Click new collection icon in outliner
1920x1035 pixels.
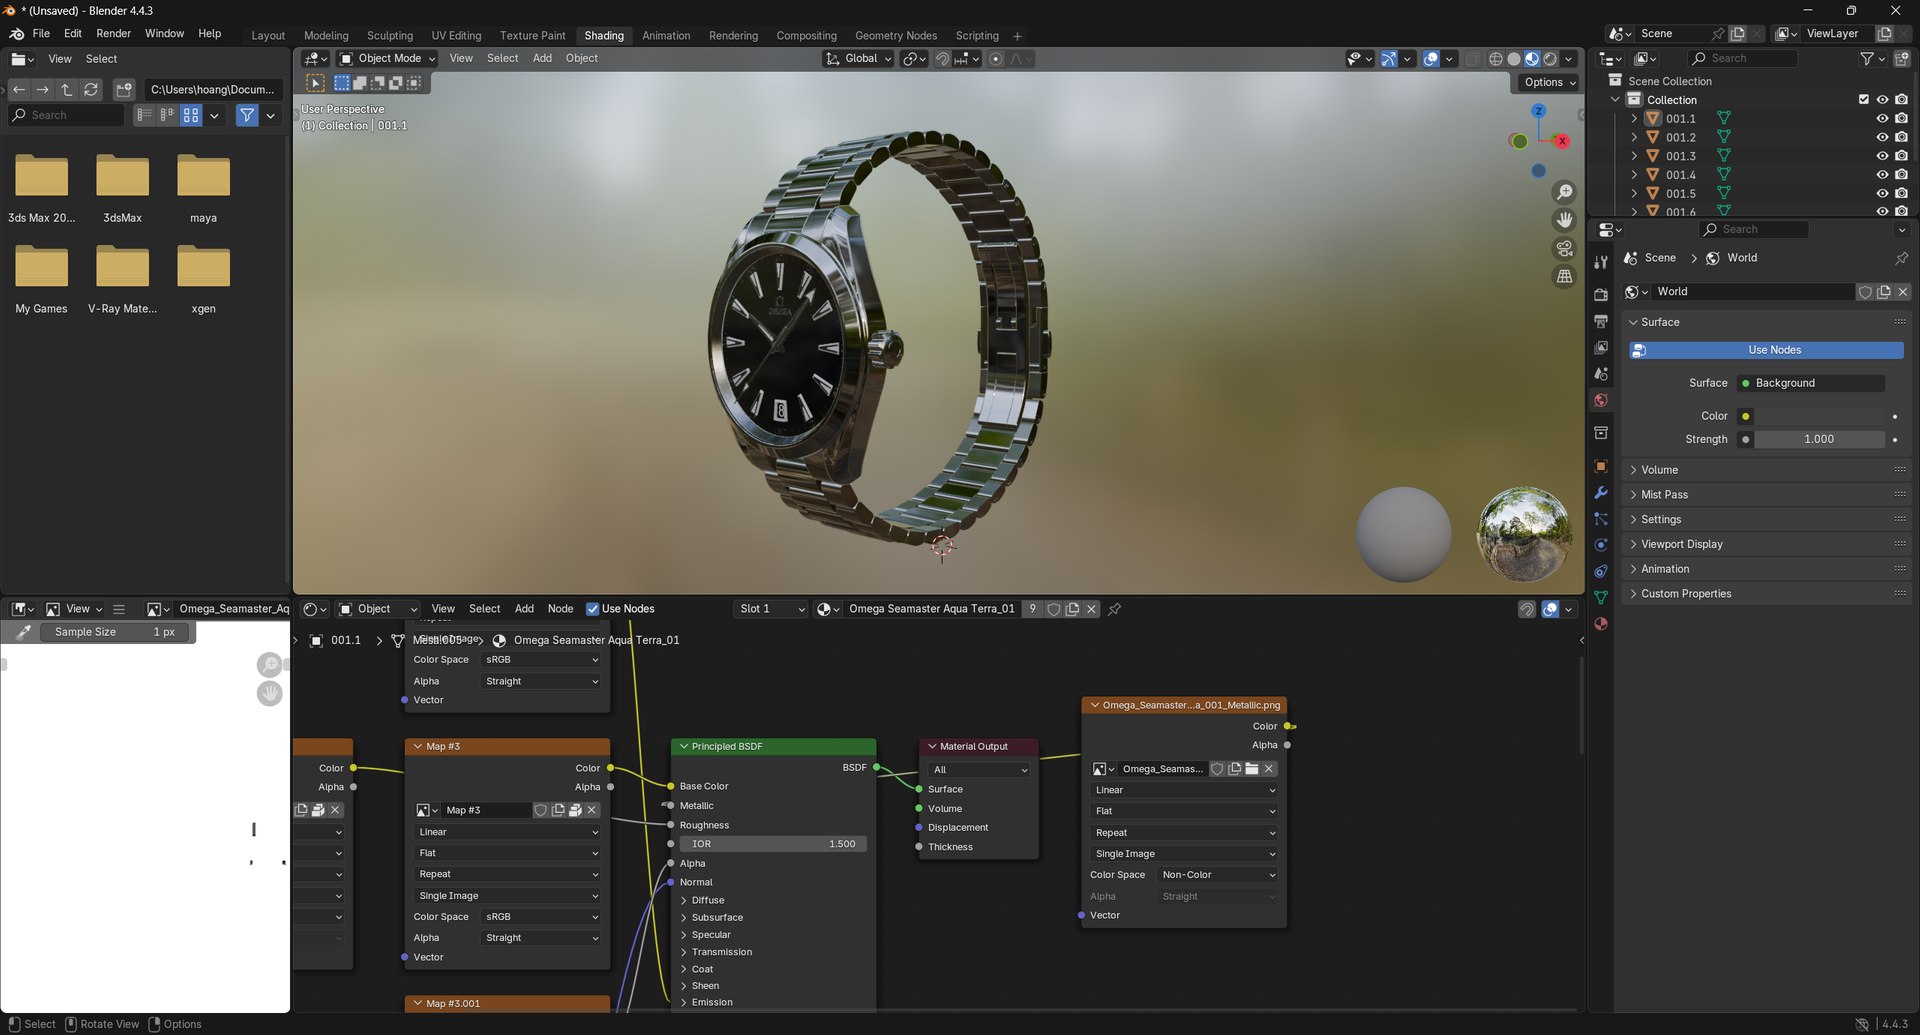click(1902, 59)
